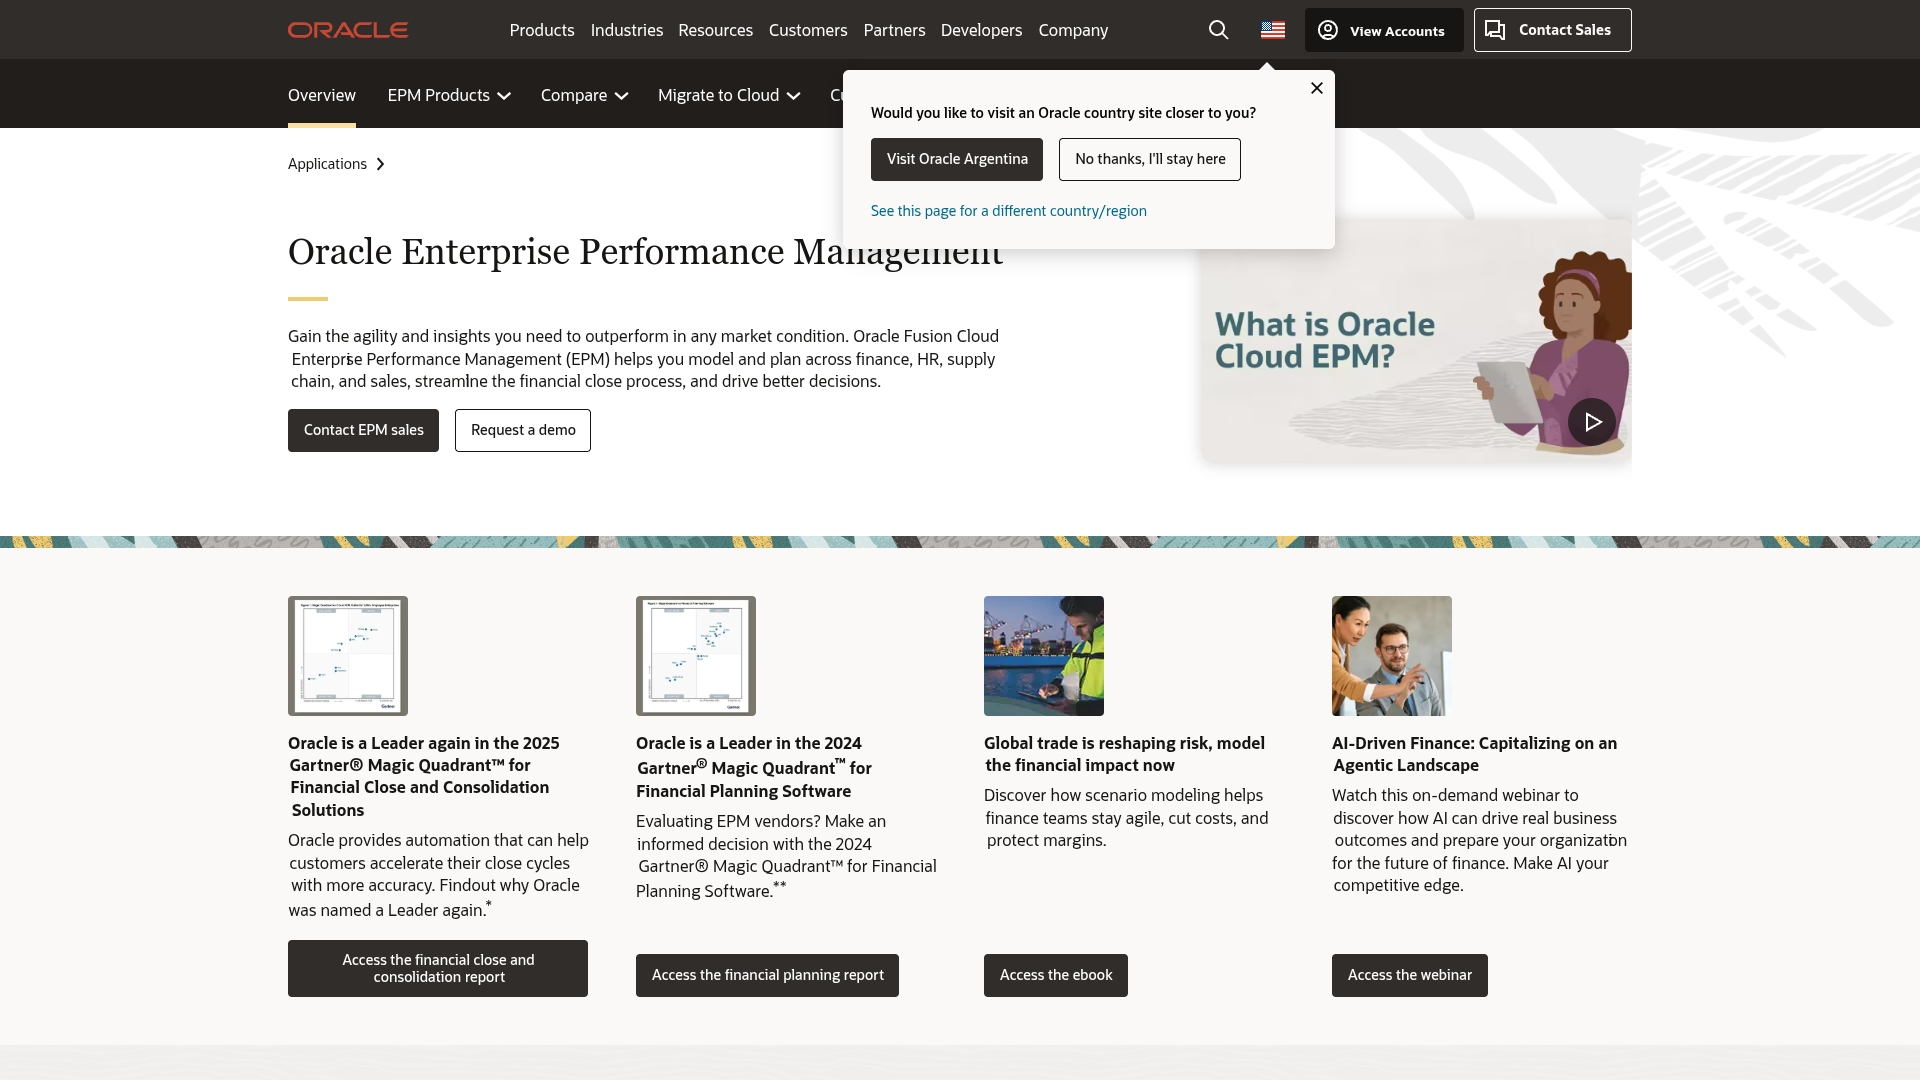Click the breadcrumb chevron after Applications
Screen dimensions: 1920x1080
coord(380,164)
